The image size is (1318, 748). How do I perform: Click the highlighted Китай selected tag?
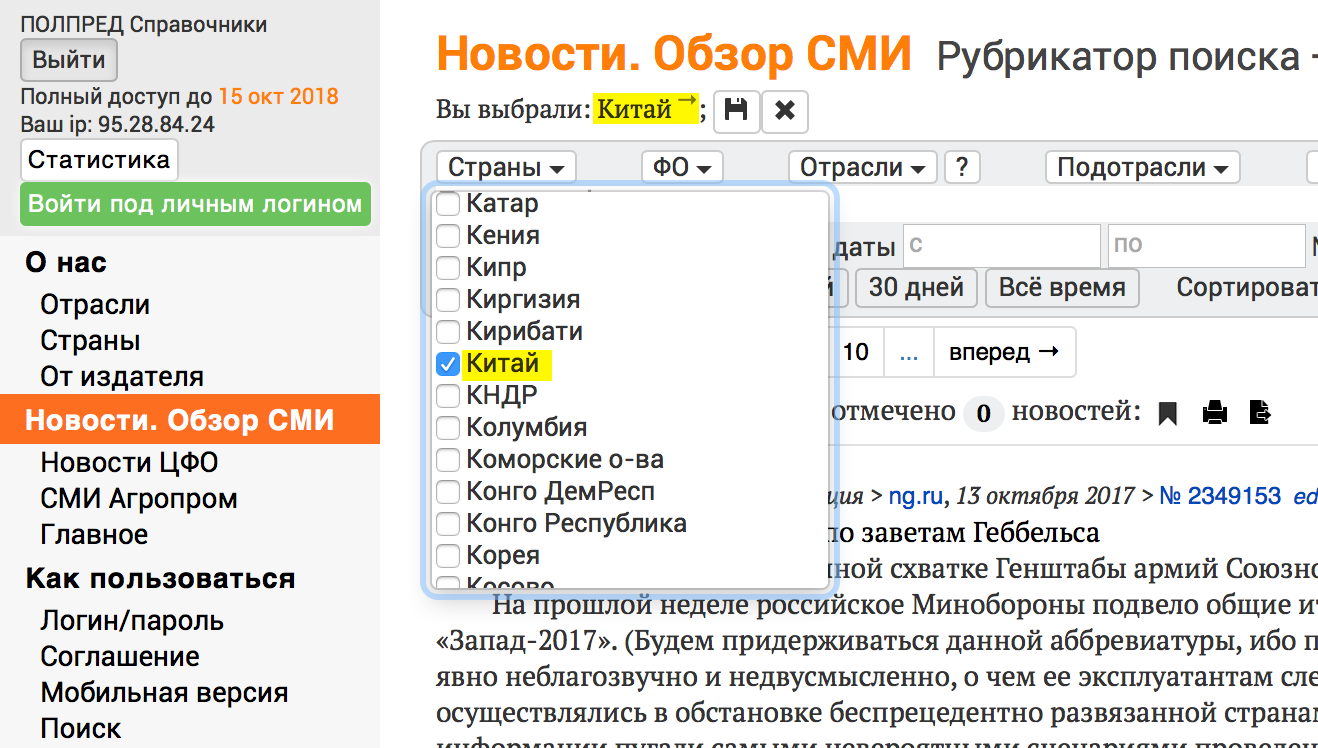pyautogui.click(x=646, y=109)
